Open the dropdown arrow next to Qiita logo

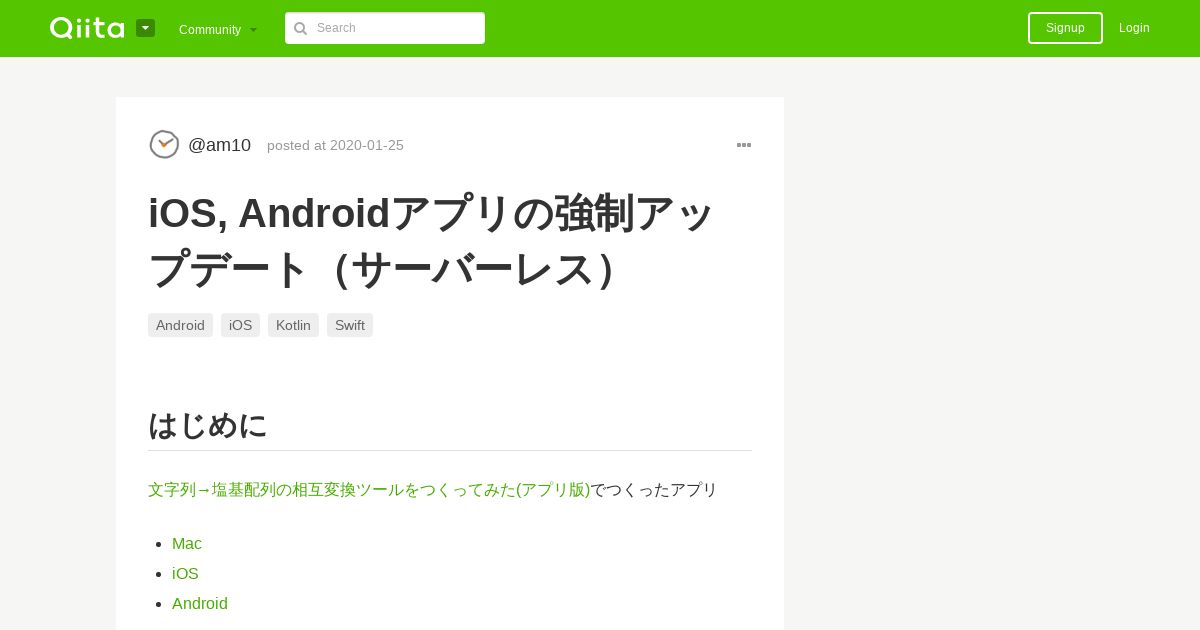click(x=145, y=28)
